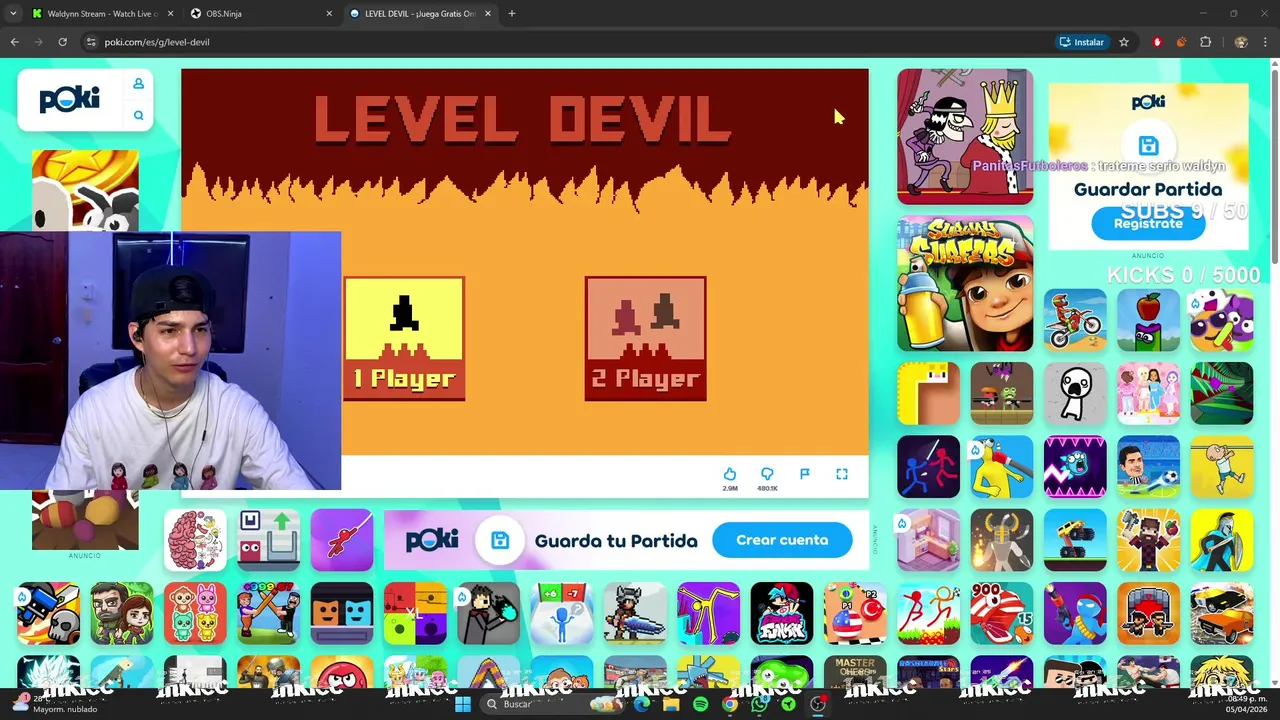Open the screaming white face game icon
This screenshot has height=720, width=1280.
click(x=1075, y=393)
